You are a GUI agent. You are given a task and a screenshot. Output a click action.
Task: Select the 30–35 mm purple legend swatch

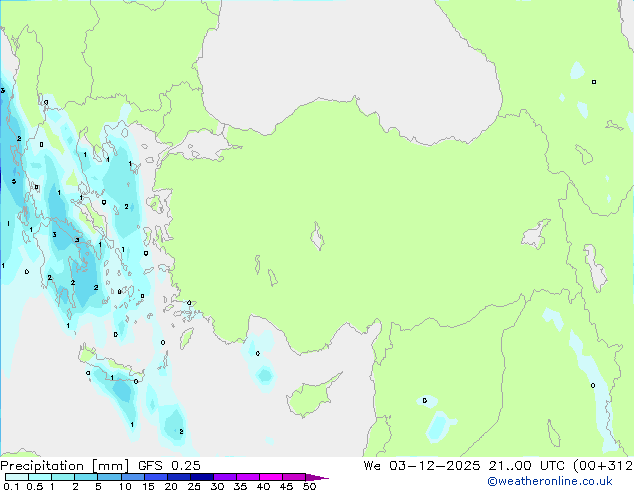click(225, 477)
